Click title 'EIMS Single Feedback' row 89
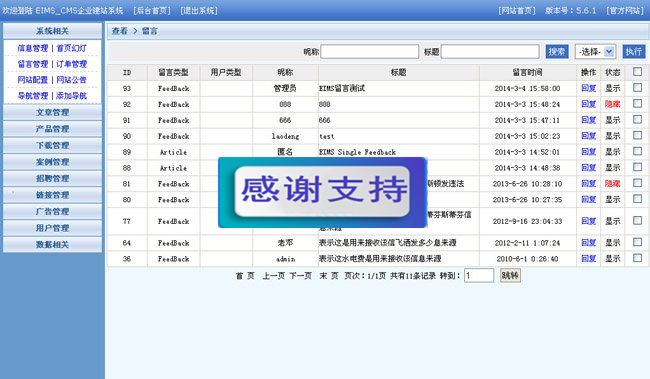This screenshot has height=379, width=650. (x=357, y=152)
